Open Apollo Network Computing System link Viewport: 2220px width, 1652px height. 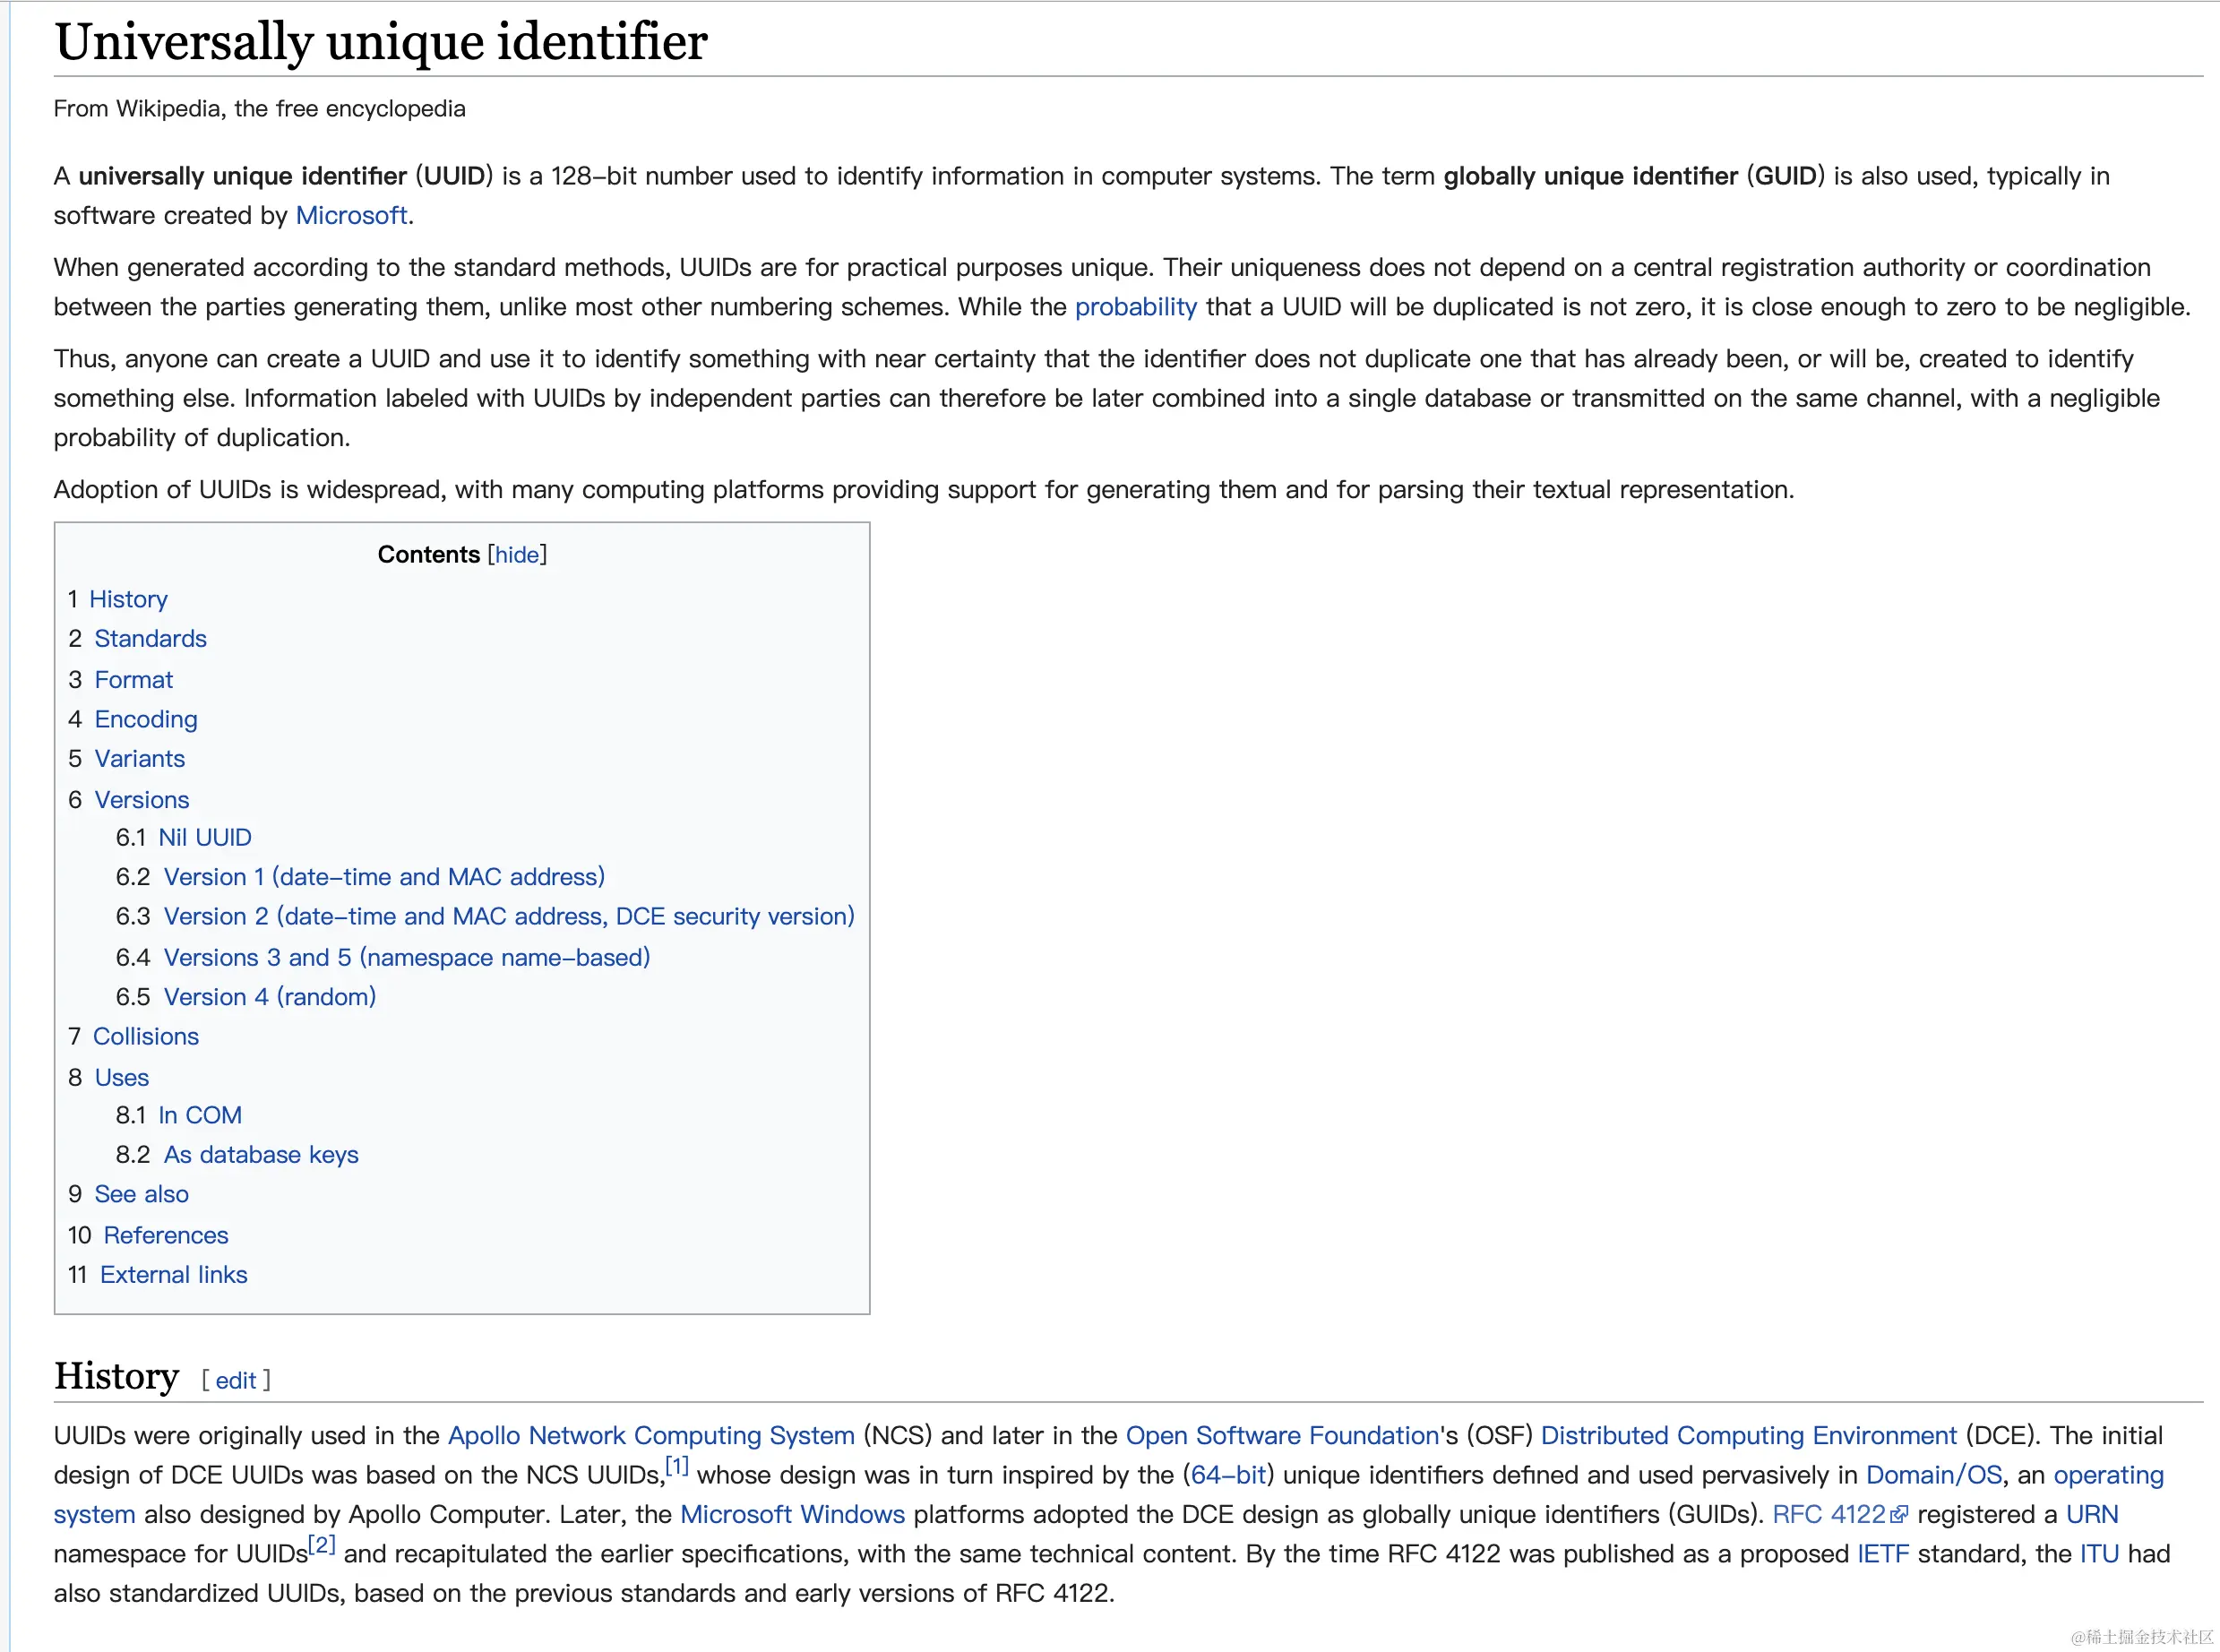(650, 1436)
